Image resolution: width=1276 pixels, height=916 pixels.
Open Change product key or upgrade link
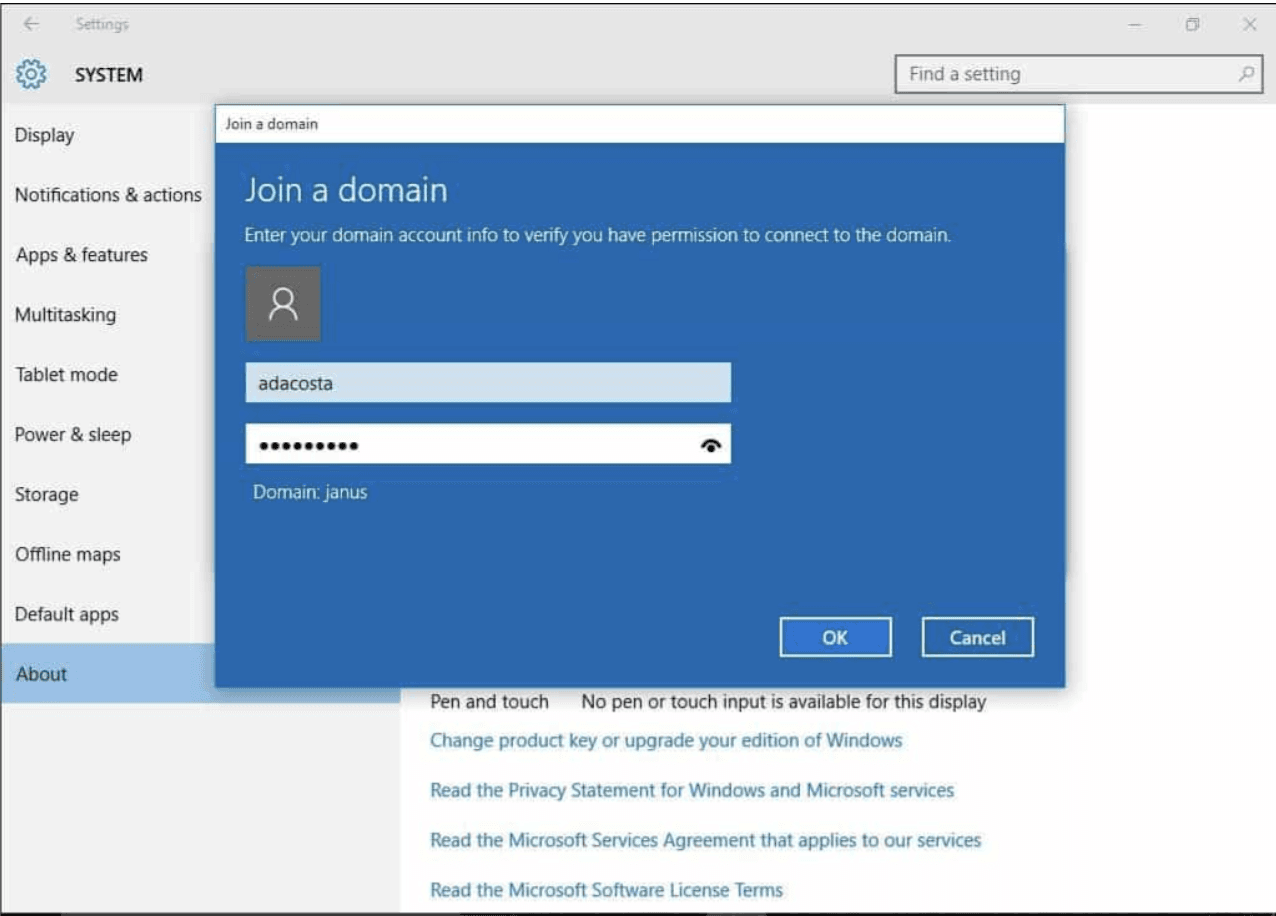[666, 740]
